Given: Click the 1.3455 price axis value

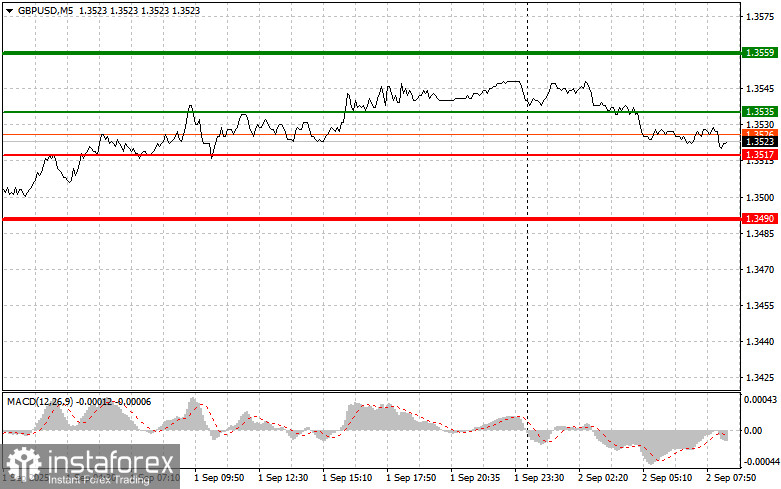Looking at the screenshot, I should (x=760, y=306).
